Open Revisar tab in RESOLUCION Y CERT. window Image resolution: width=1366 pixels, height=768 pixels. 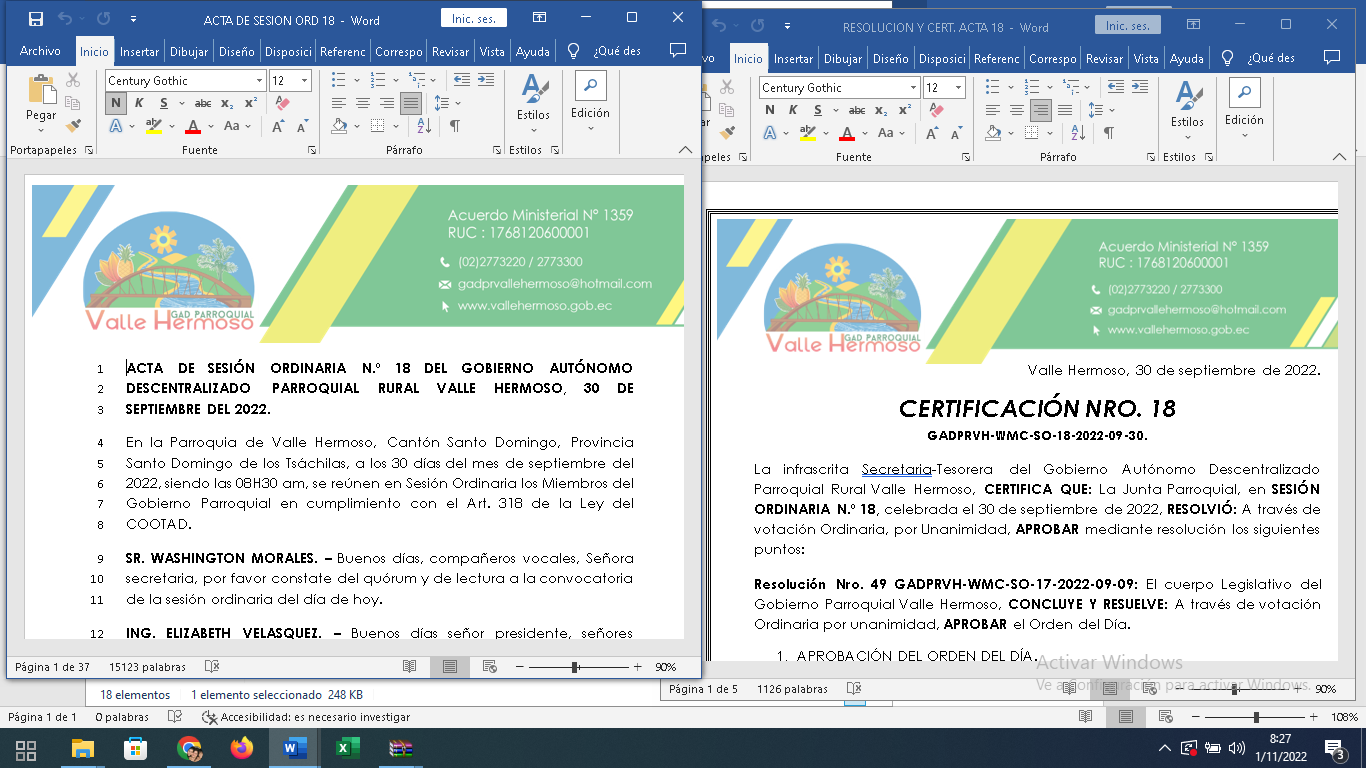click(1104, 59)
